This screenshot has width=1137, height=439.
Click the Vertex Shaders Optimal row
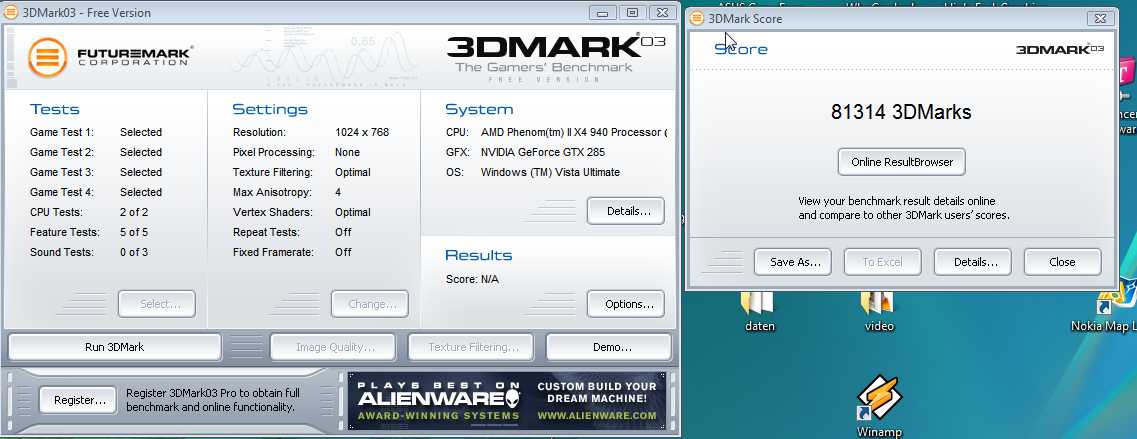pyautogui.click(x=302, y=212)
